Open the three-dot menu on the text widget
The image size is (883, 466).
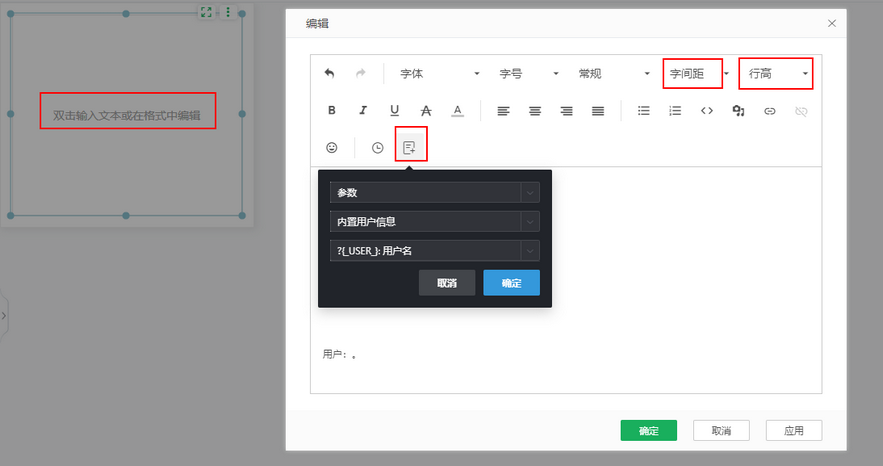pyautogui.click(x=228, y=12)
